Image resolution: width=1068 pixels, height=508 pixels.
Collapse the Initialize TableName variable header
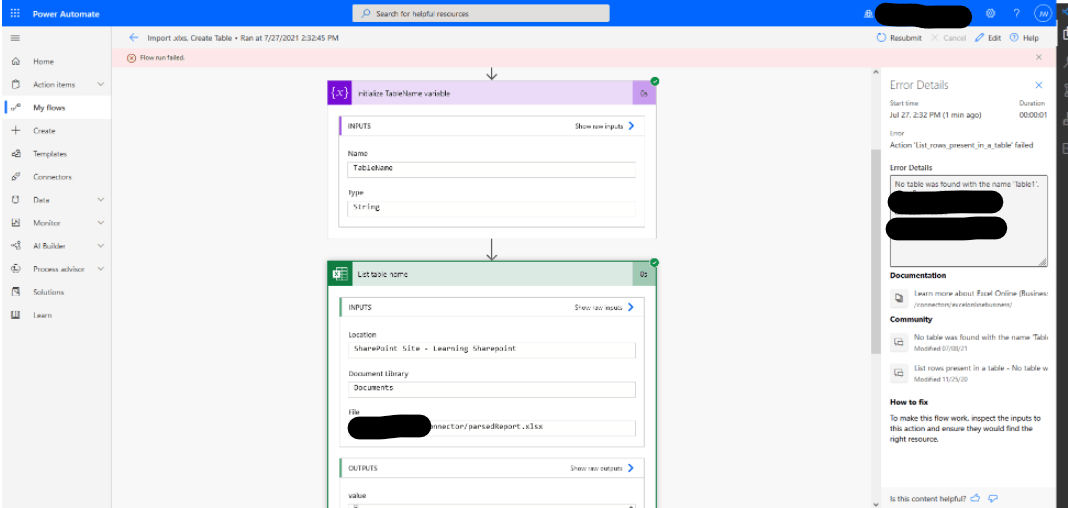(x=492, y=93)
